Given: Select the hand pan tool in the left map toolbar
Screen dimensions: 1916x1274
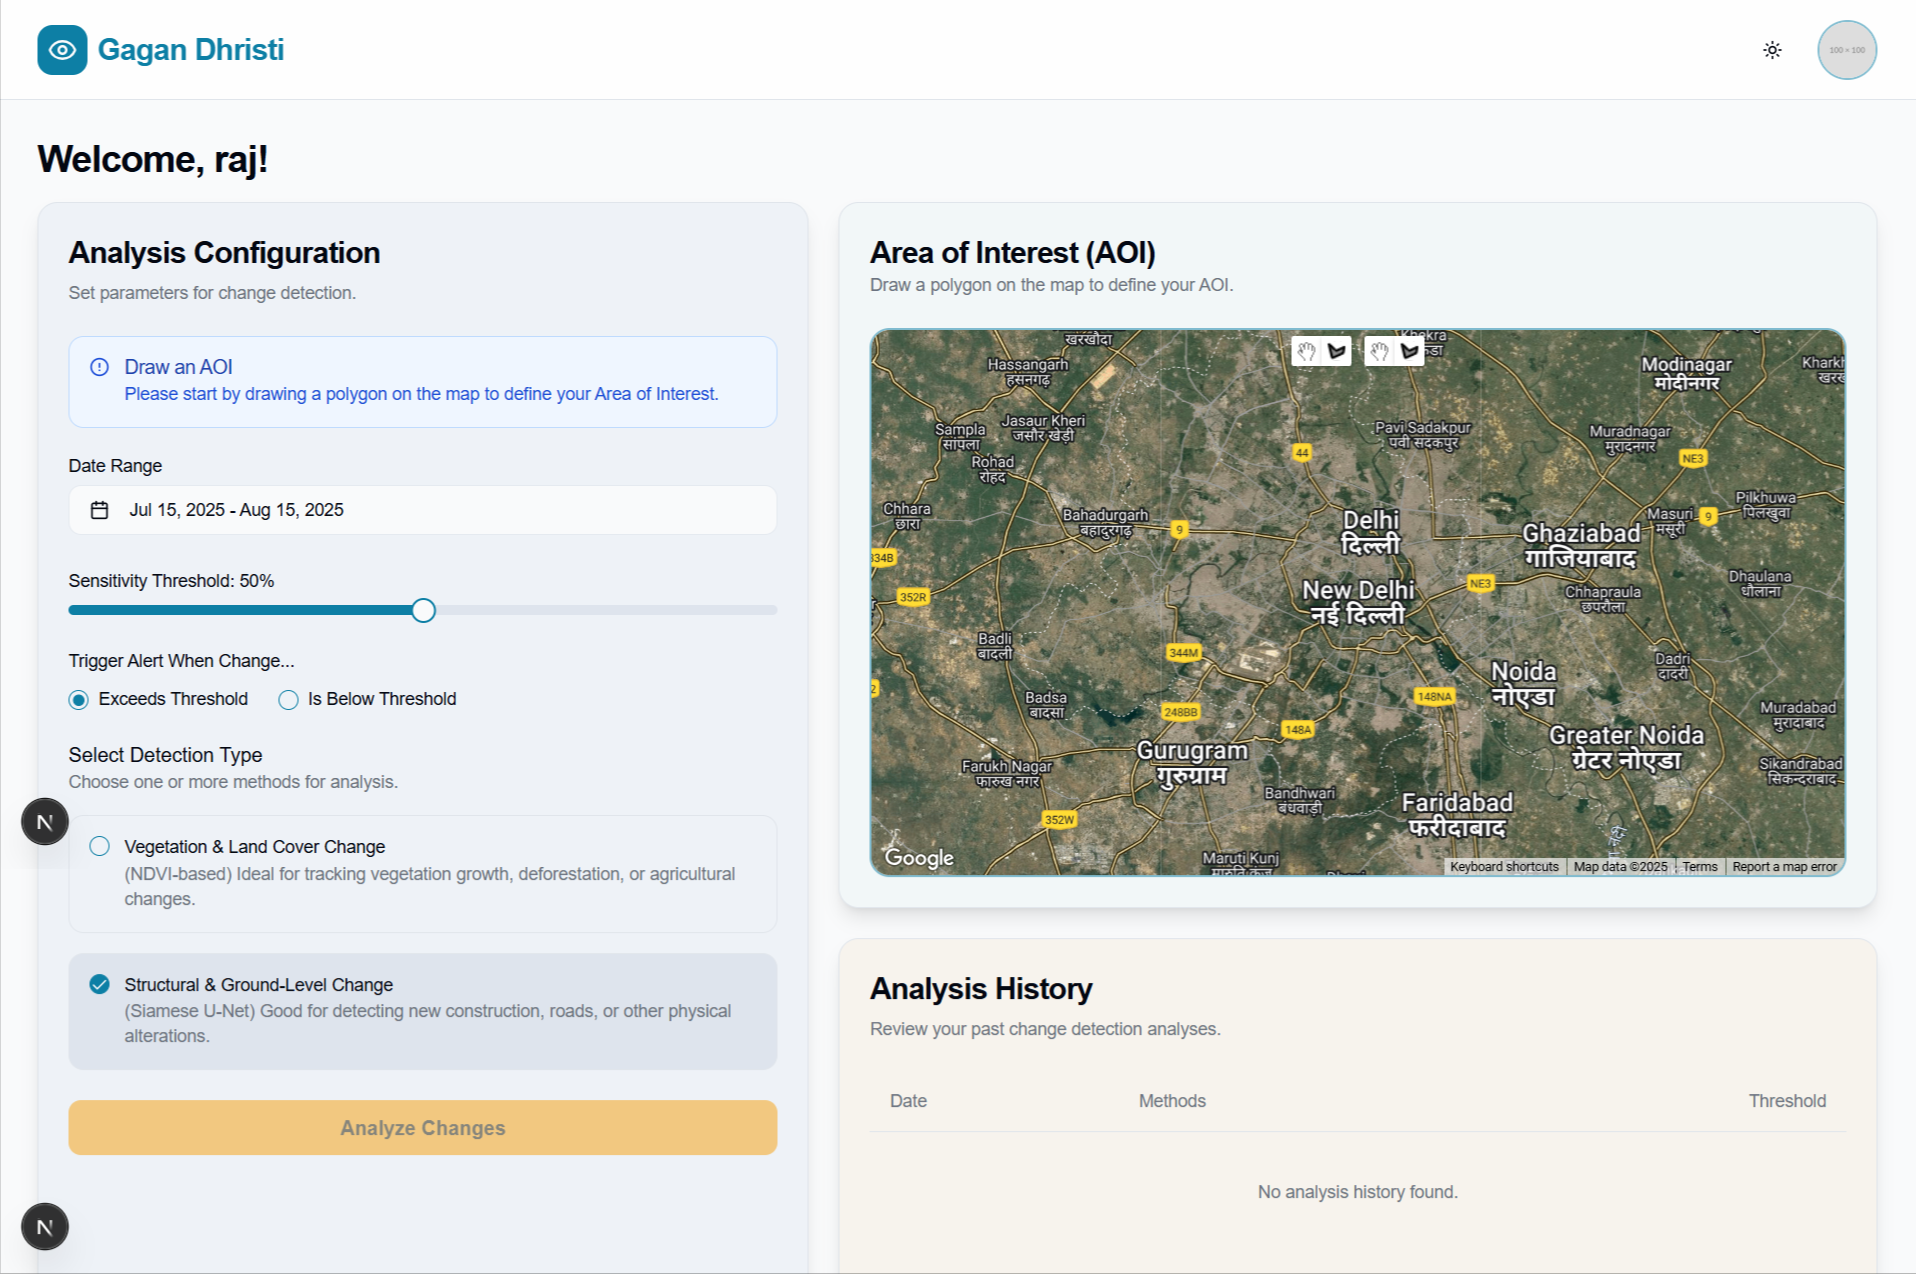Looking at the screenshot, I should [x=1306, y=351].
